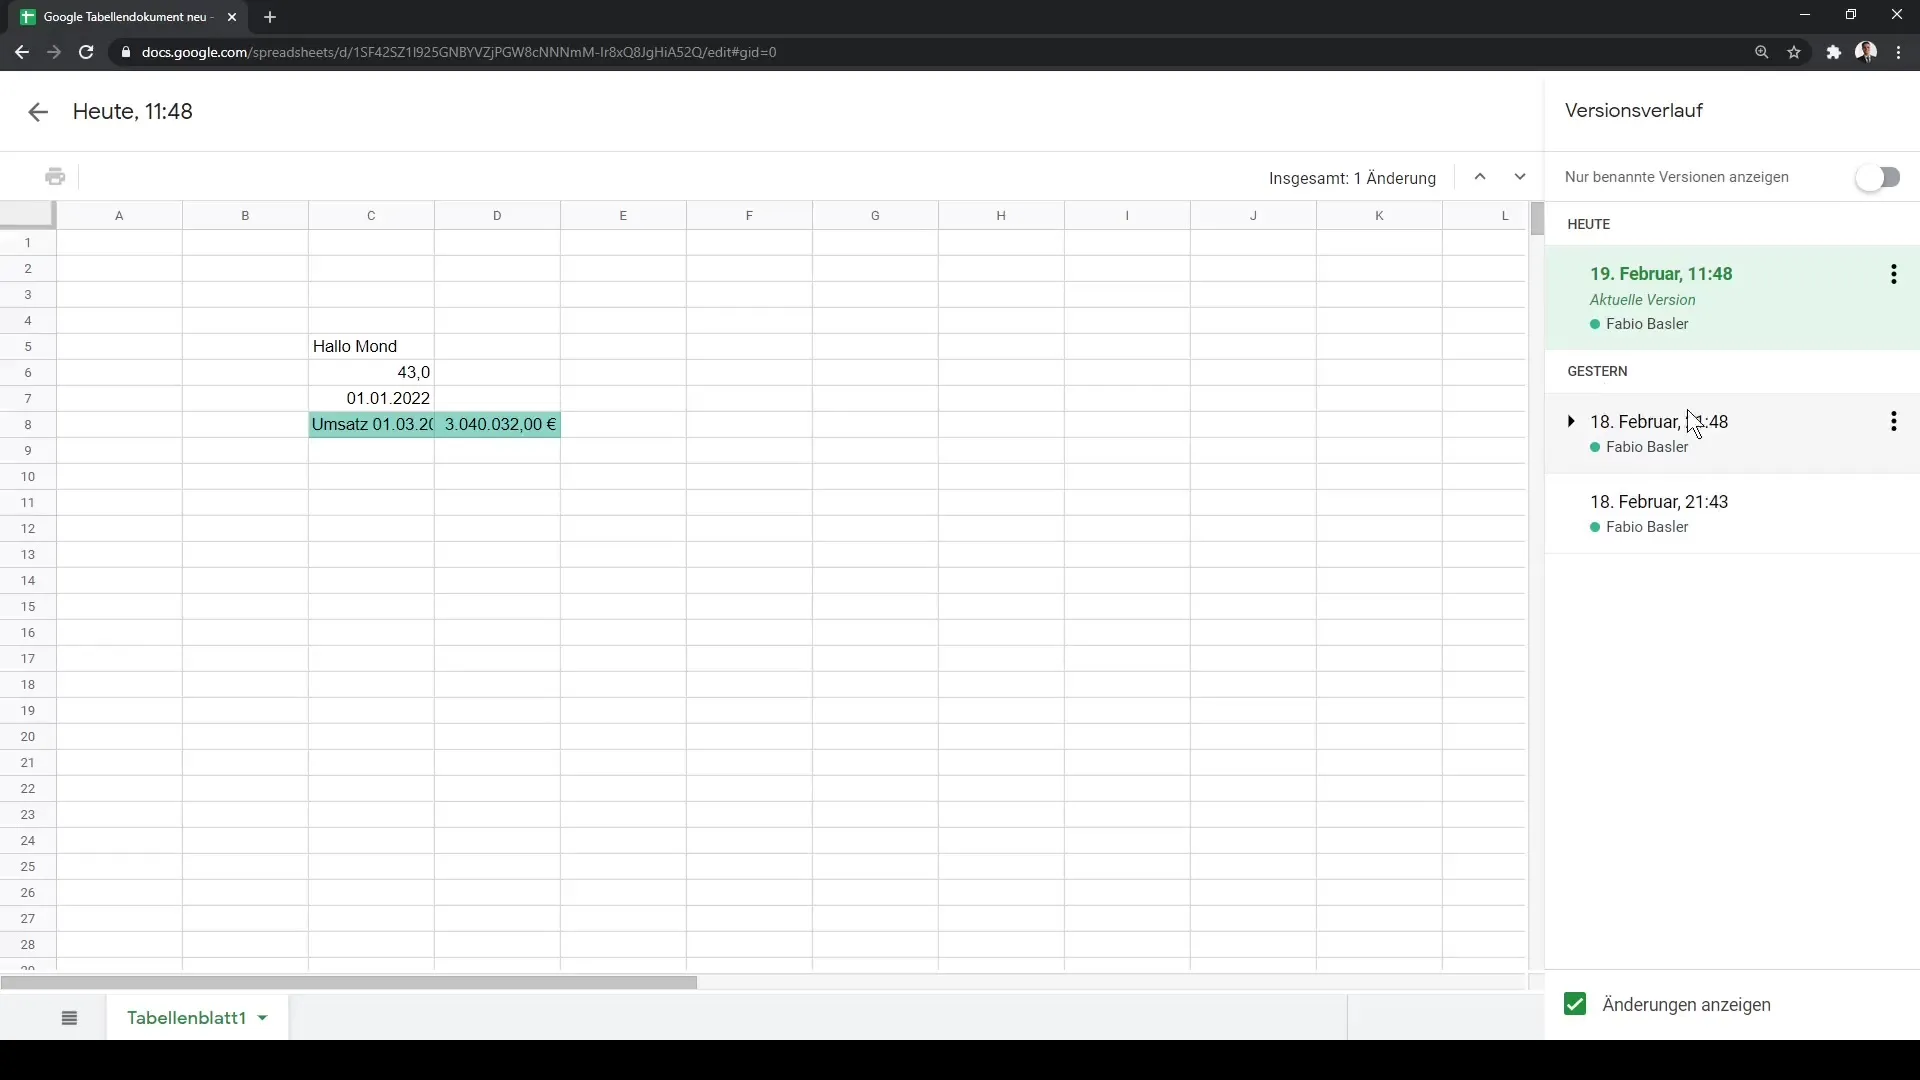
Task: Open the browser extensions puzzle icon
Action: click(x=1834, y=52)
